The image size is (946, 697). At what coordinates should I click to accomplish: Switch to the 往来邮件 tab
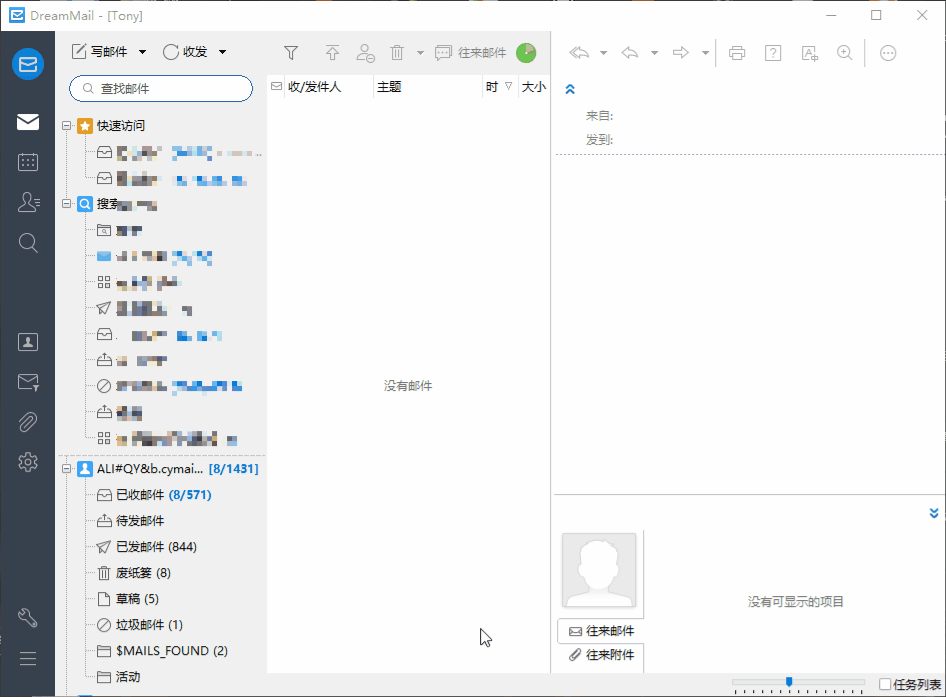[x=602, y=631]
